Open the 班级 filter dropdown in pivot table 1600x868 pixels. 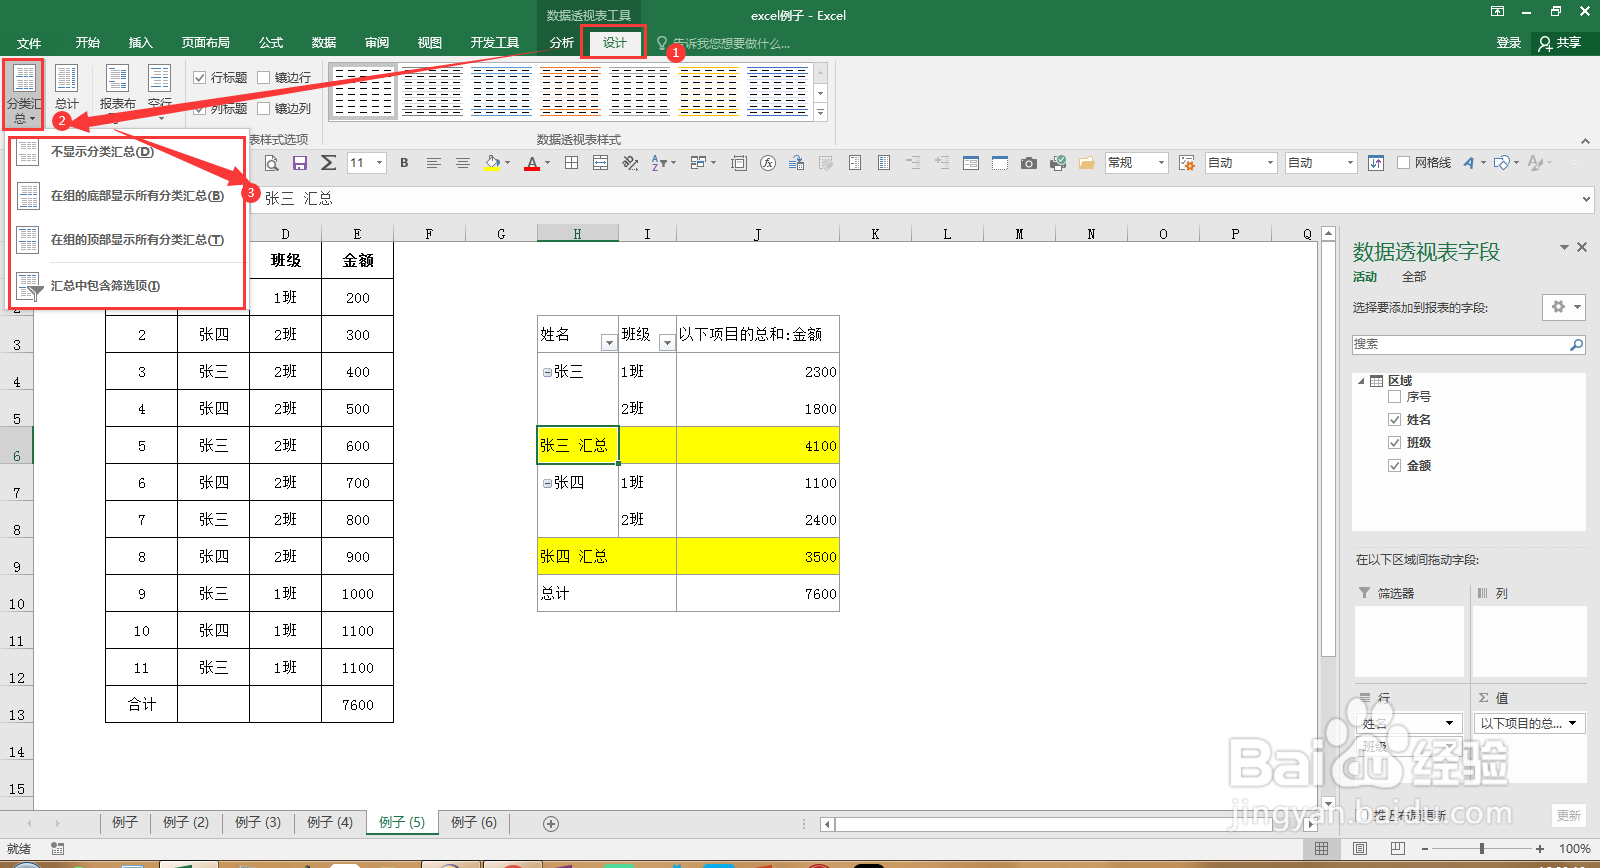click(x=667, y=343)
